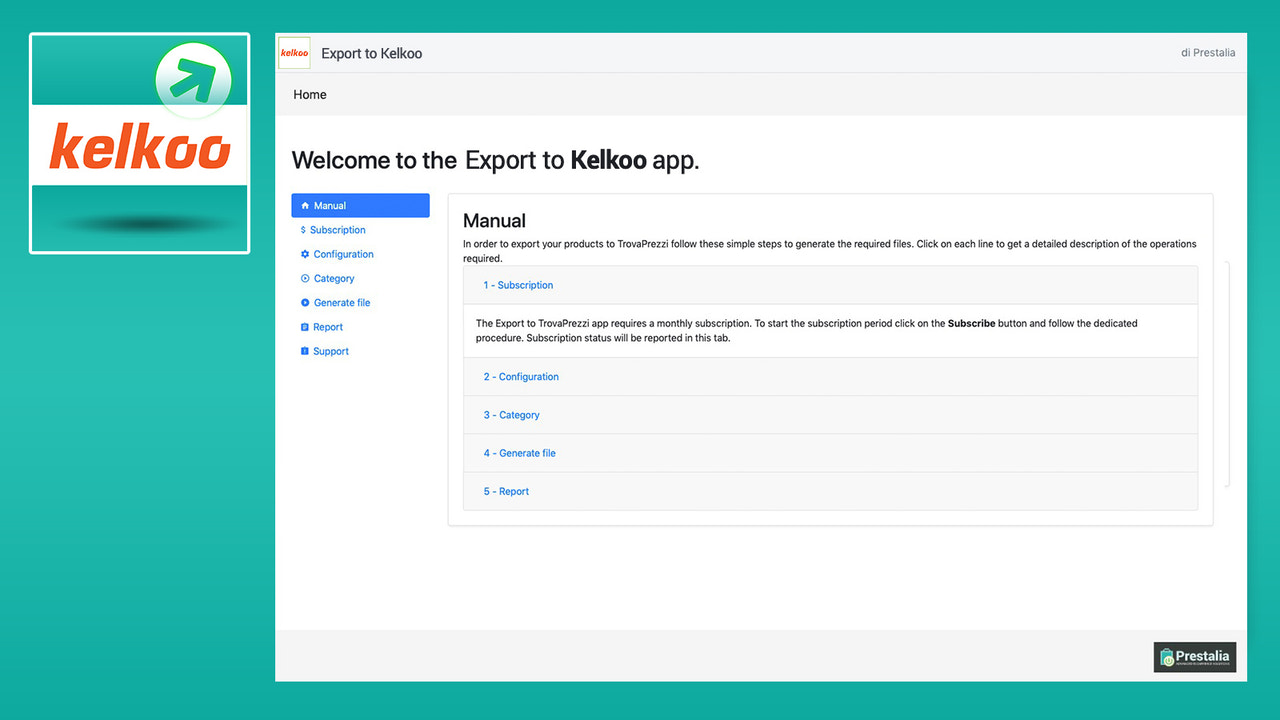Open the 'di Prestalia' developer link
This screenshot has height=720, width=1280.
(1209, 52)
